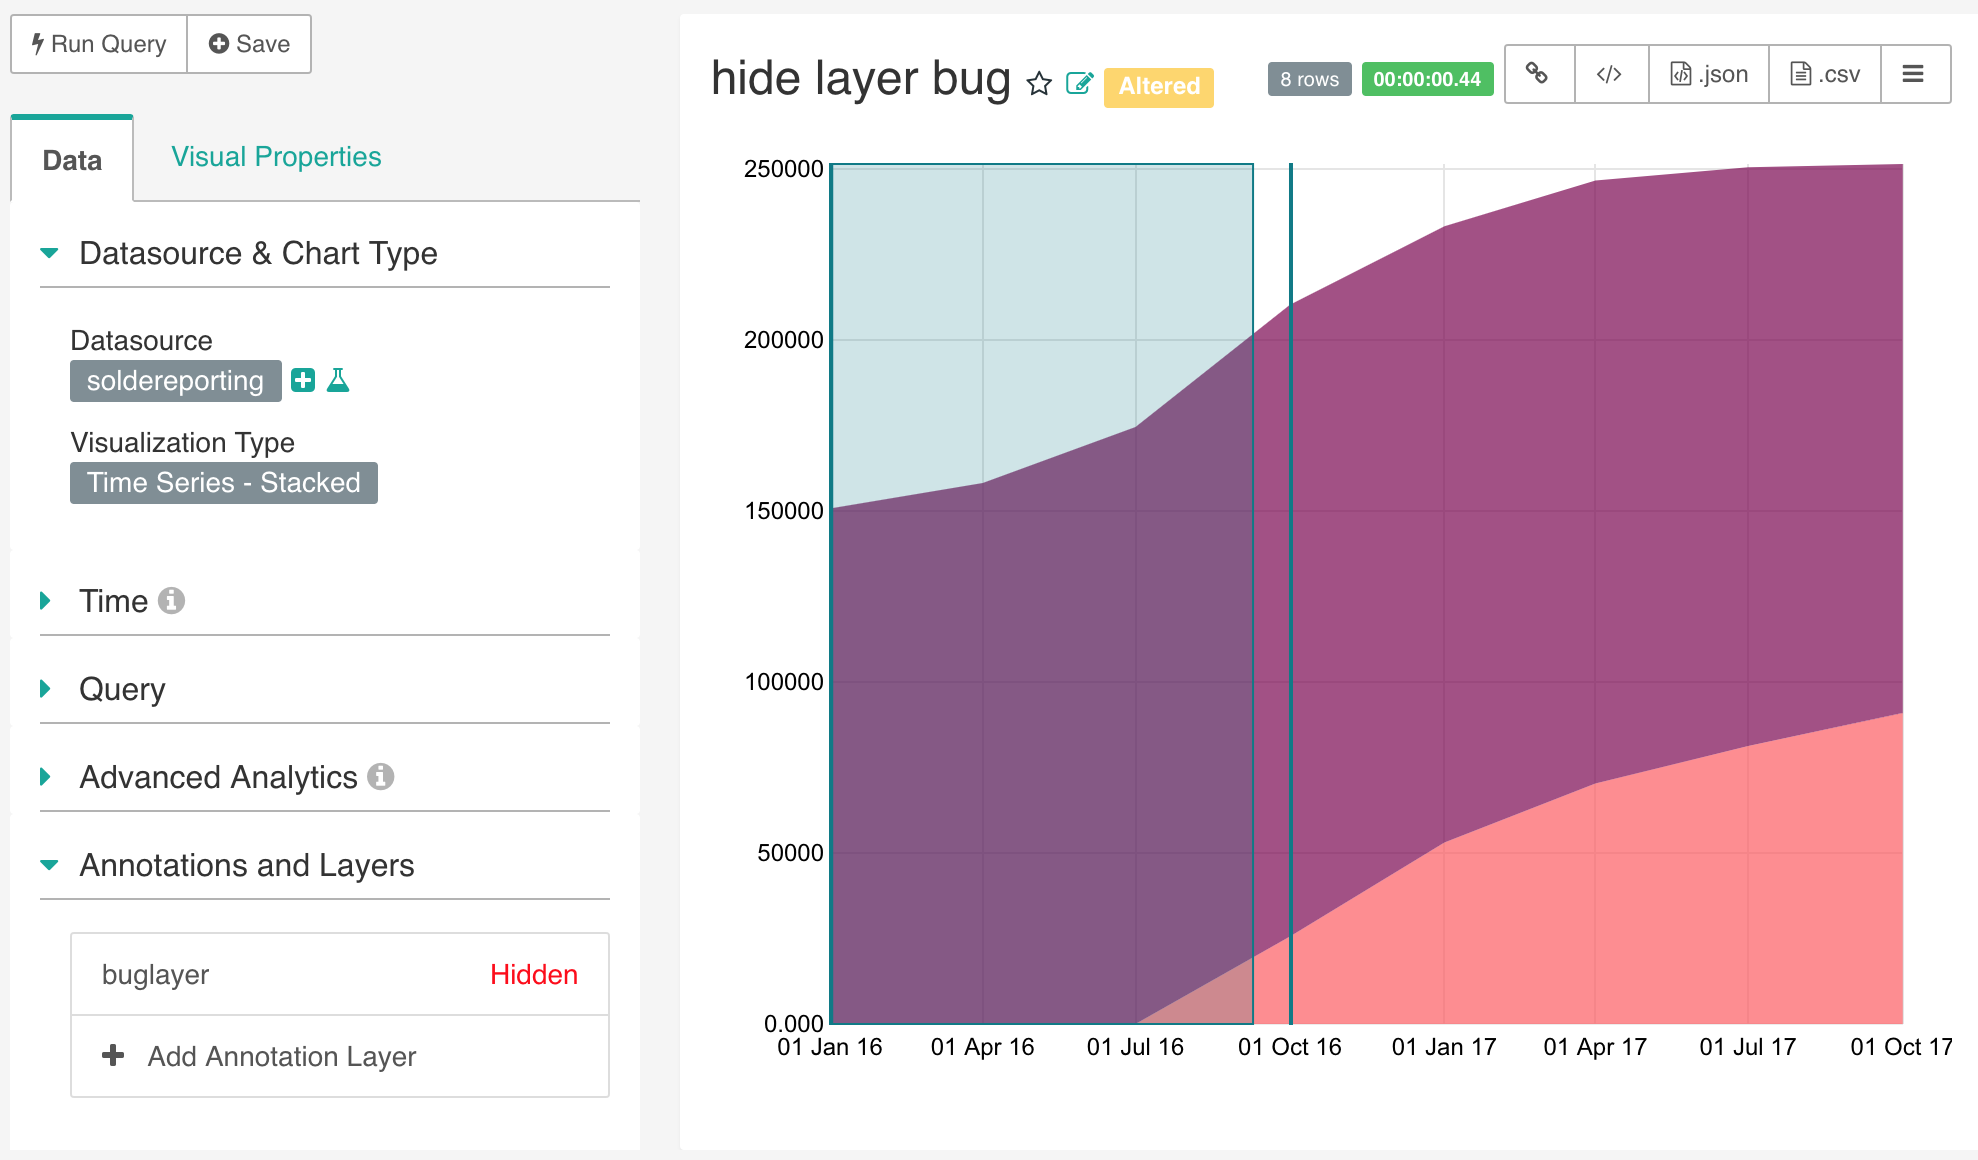1978x1160 pixels.
Task: Add a new metric with the plus icon
Action: click(x=303, y=380)
